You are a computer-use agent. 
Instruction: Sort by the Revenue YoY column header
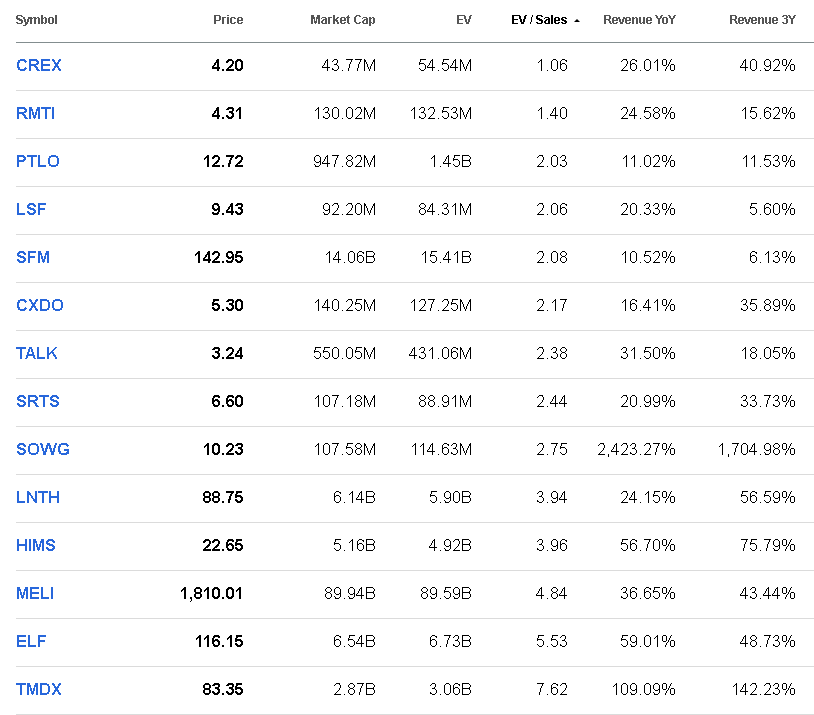coord(639,20)
